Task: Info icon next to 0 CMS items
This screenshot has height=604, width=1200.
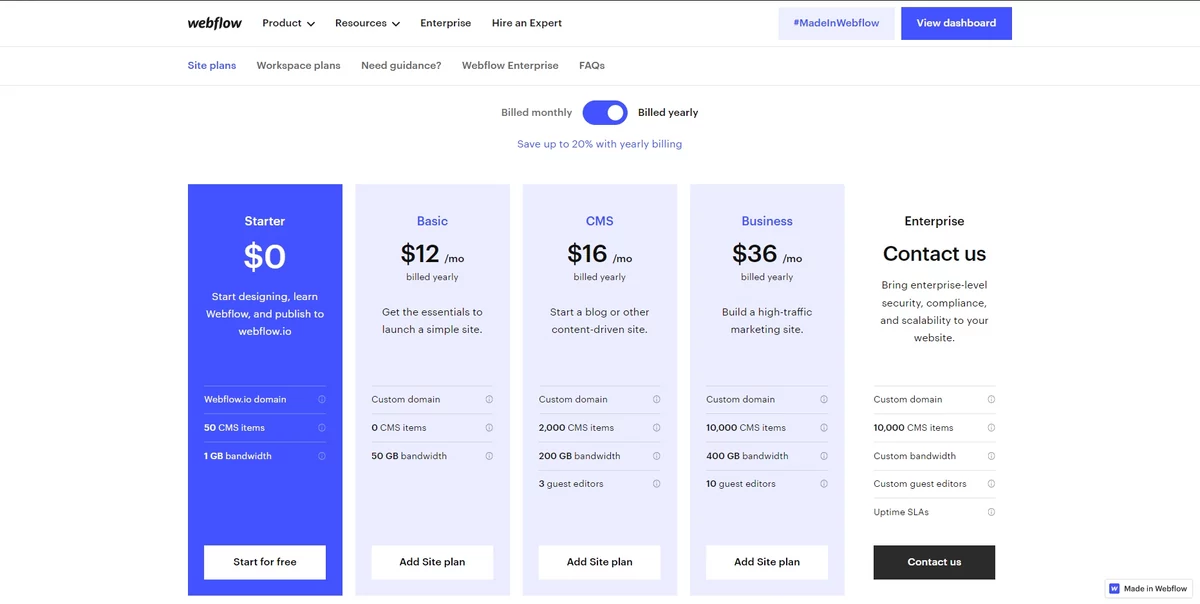Action: (x=489, y=427)
